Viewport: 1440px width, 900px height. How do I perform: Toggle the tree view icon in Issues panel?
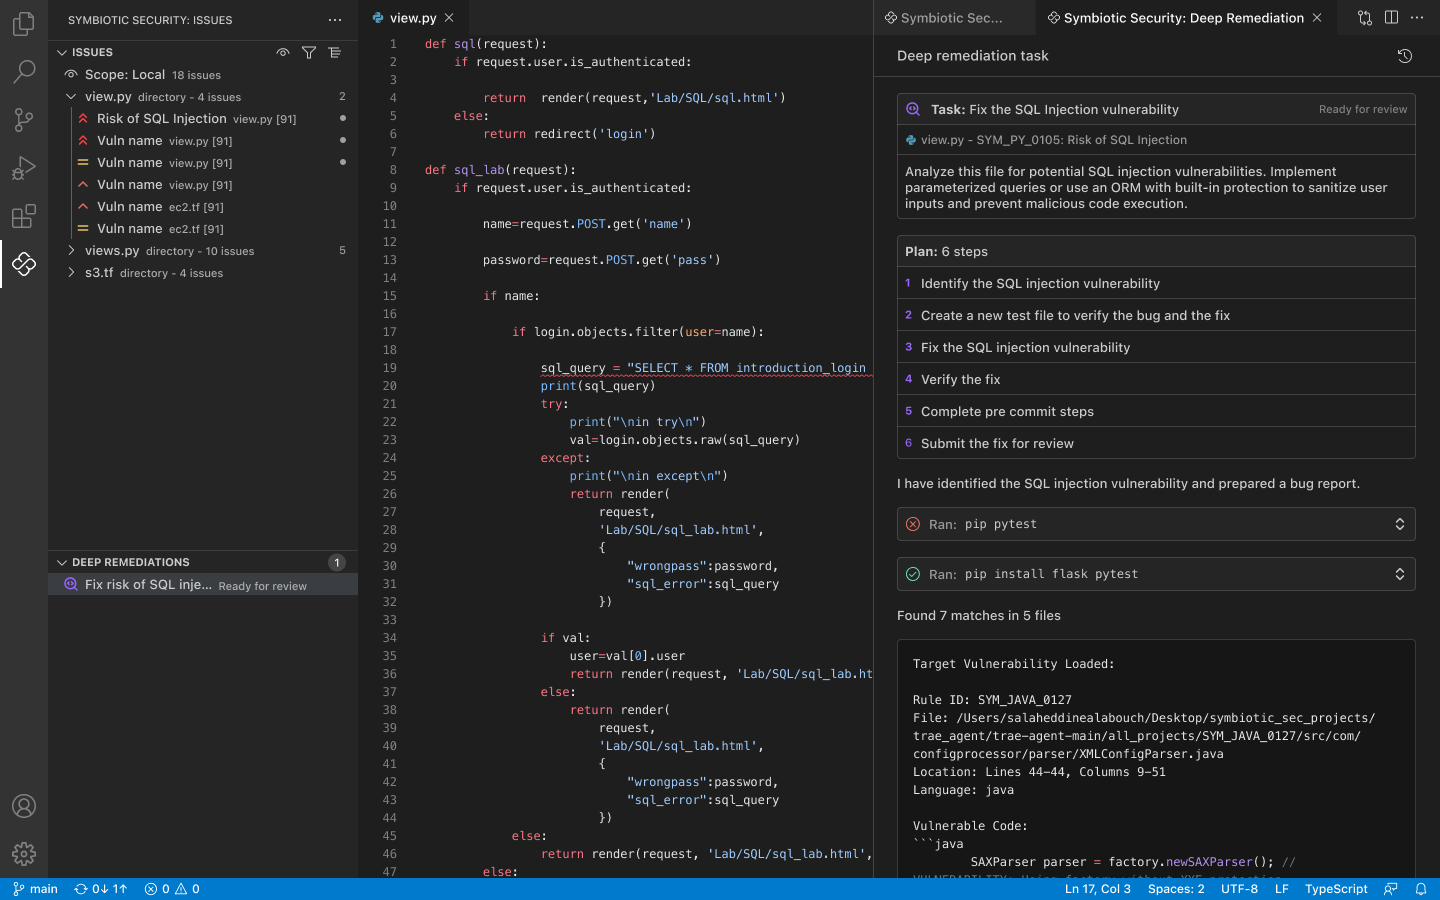(x=335, y=52)
